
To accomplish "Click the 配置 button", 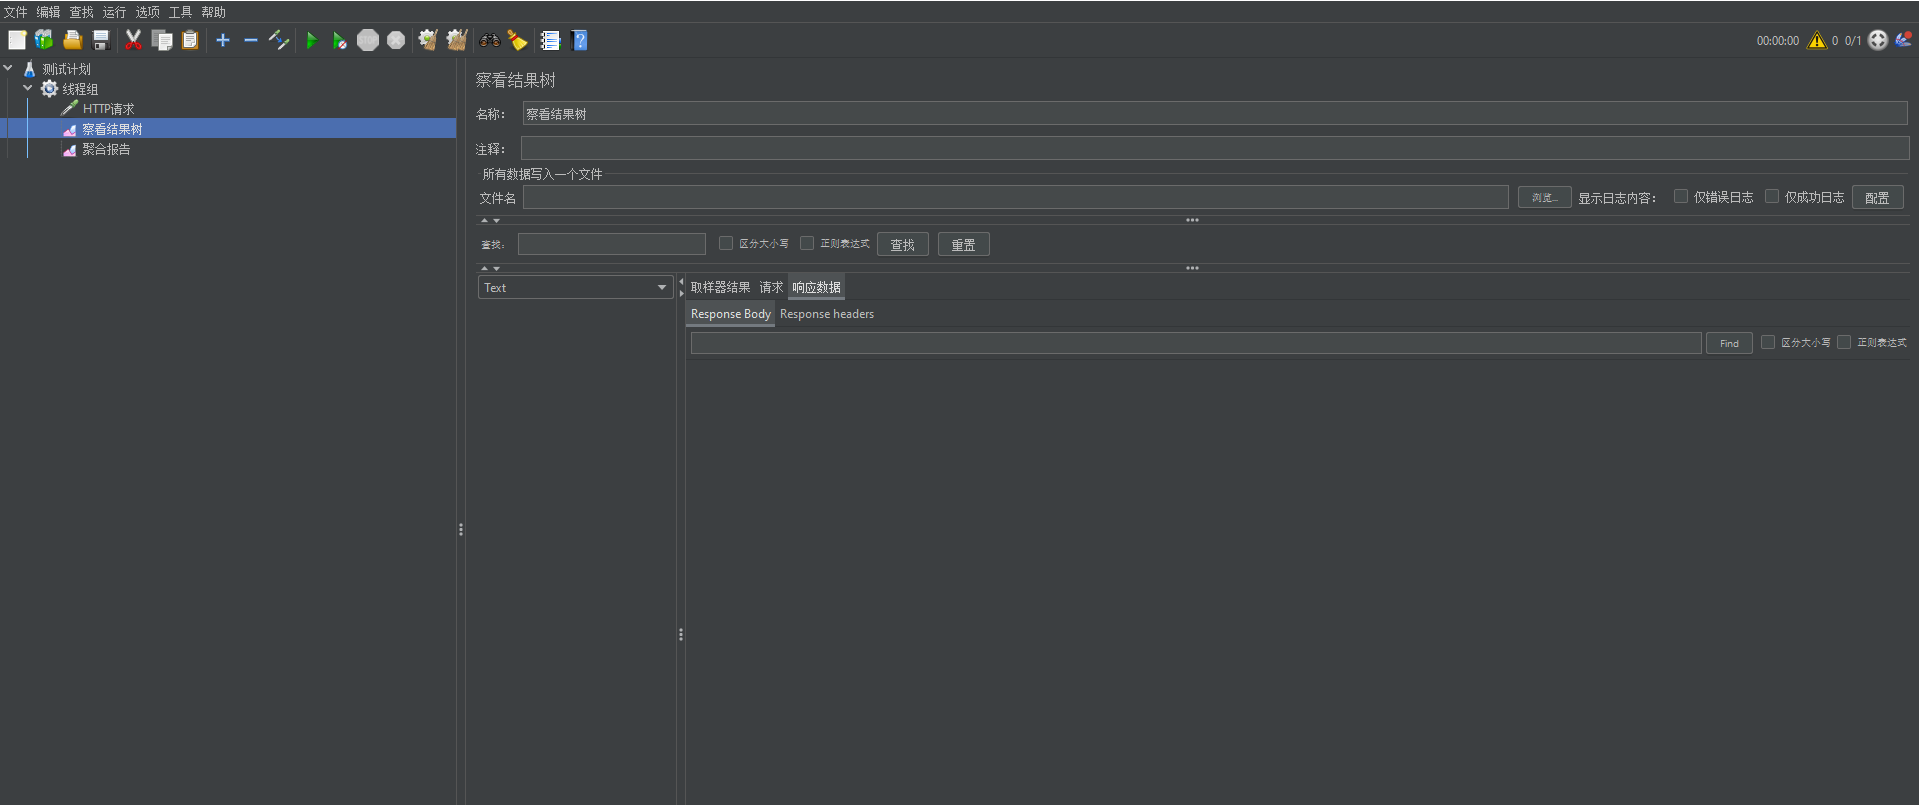I will 1877,197.
